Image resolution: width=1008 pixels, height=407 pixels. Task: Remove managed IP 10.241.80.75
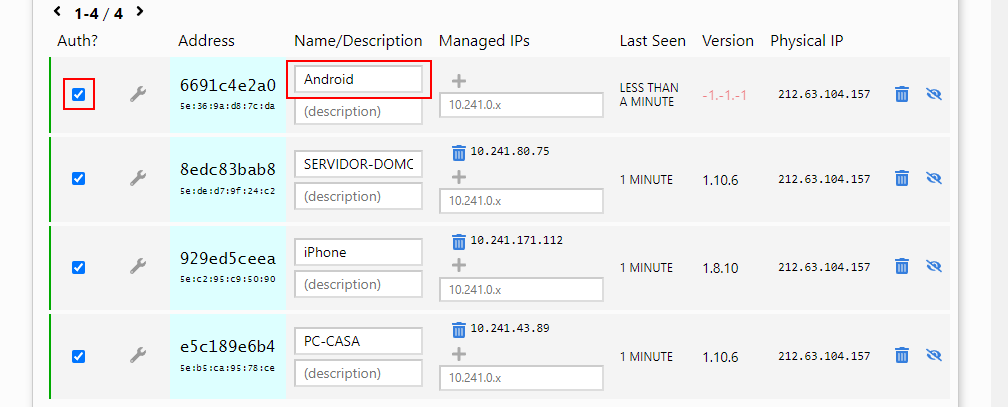coord(458,153)
